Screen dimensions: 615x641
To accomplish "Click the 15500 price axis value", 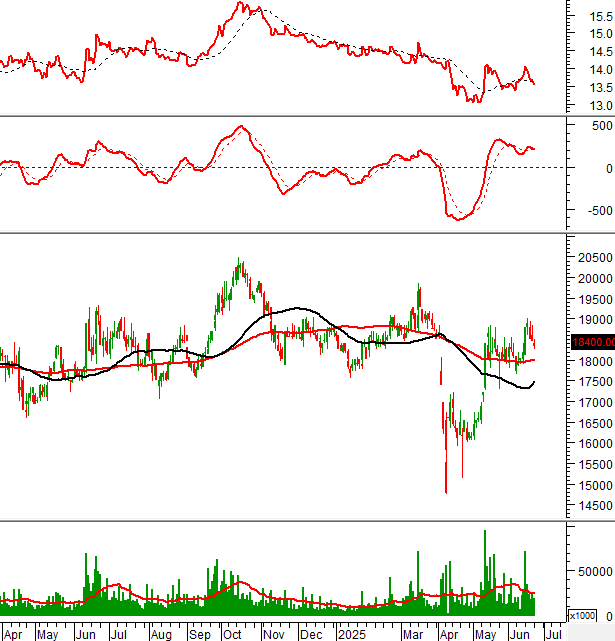I will [595, 464].
